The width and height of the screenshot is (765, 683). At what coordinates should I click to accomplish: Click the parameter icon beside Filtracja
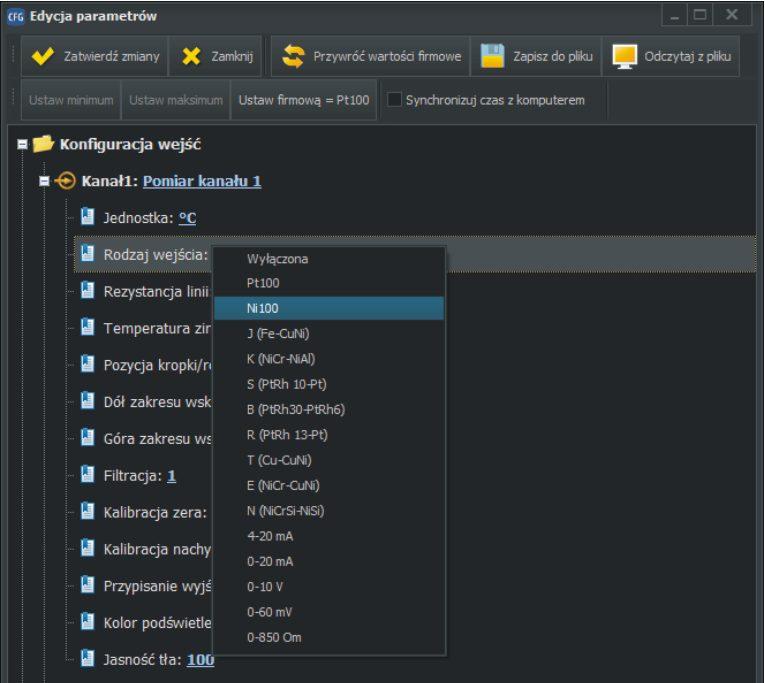[87, 474]
